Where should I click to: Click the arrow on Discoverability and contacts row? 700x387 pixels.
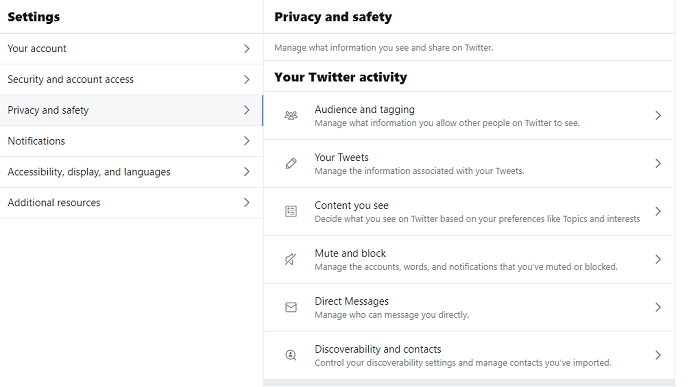pos(658,355)
